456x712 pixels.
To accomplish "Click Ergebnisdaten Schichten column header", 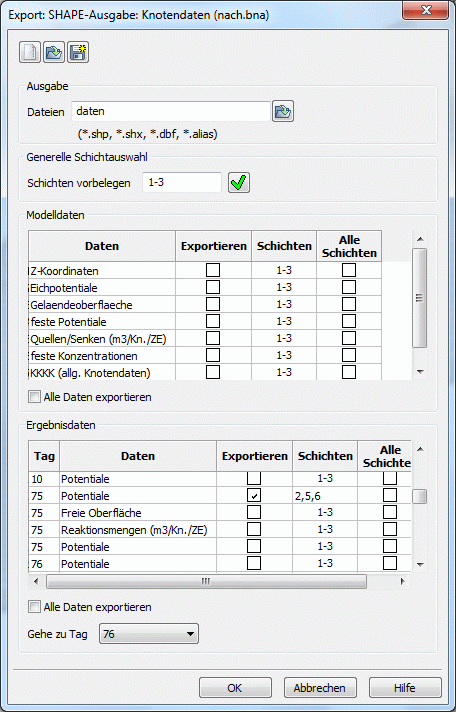I will coord(325,456).
